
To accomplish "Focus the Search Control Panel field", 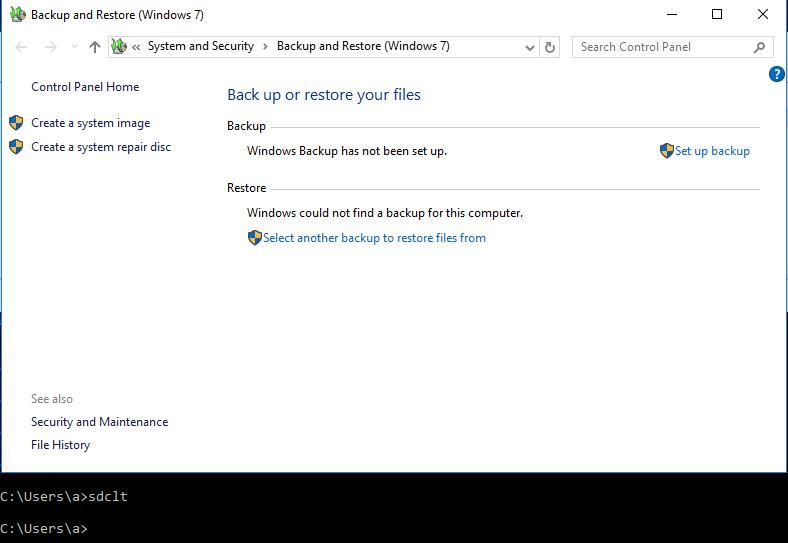I will (672, 47).
